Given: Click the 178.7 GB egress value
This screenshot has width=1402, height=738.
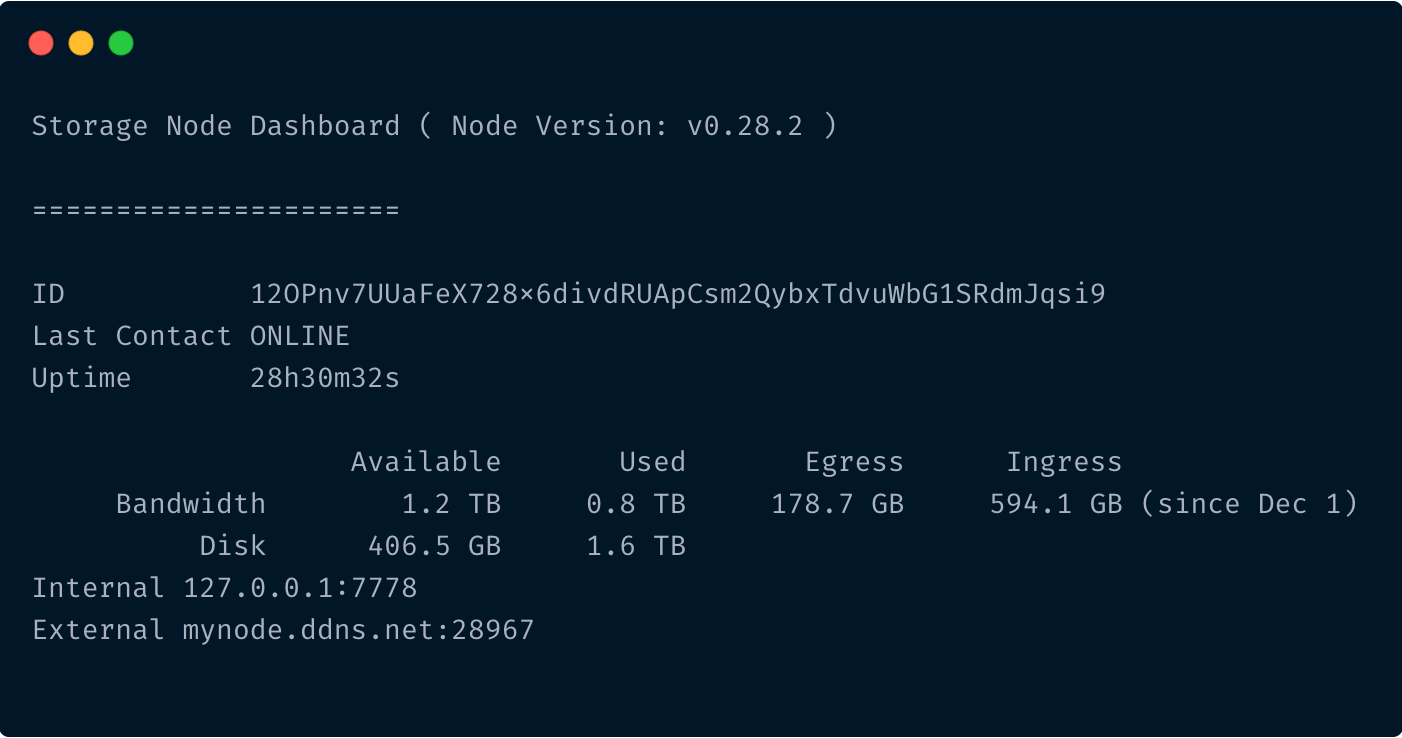Looking at the screenshot, I should point(837,504).
